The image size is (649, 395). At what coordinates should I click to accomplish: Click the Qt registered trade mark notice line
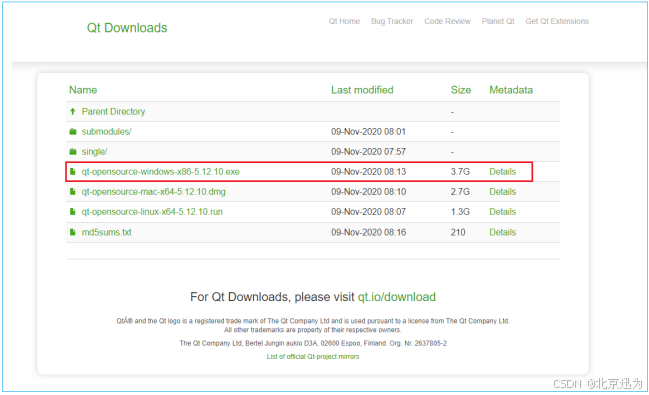click(x=313, y=321)
